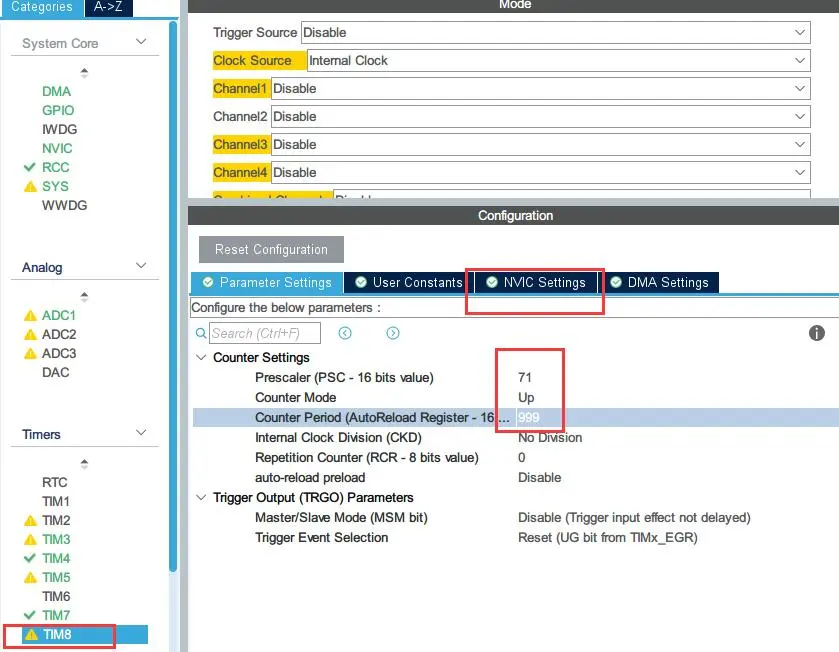
Task: Go to next search result arrow
Action: point(393,333)
